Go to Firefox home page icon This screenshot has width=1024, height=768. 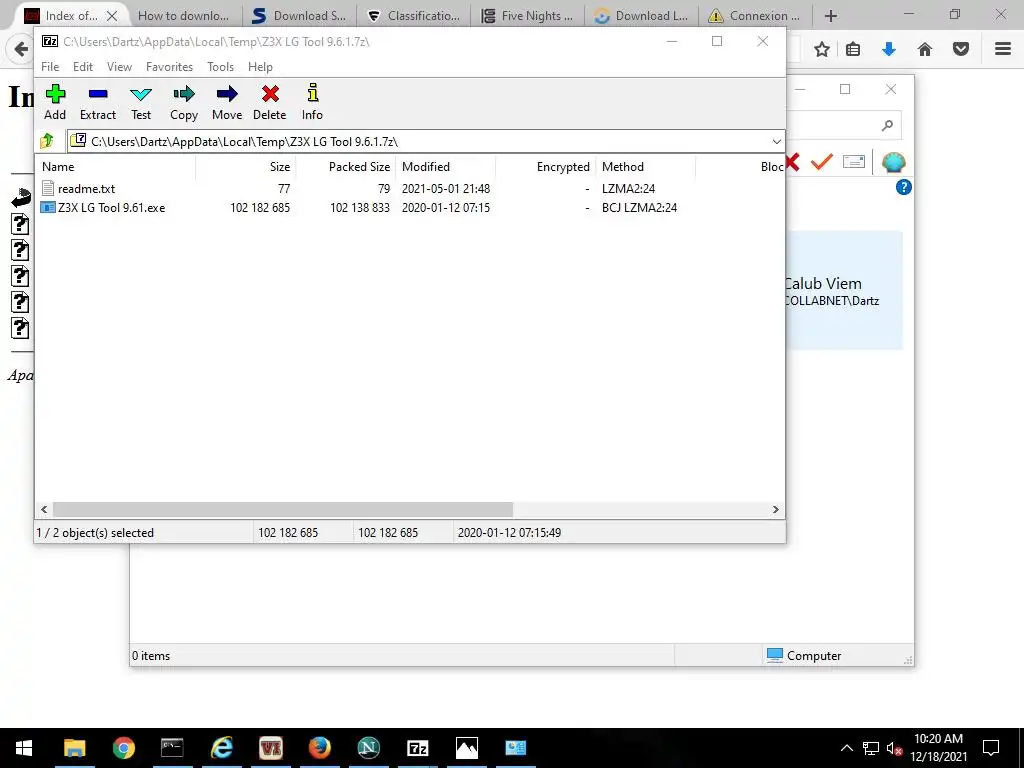pyautogui.click(x=925, y=49)
